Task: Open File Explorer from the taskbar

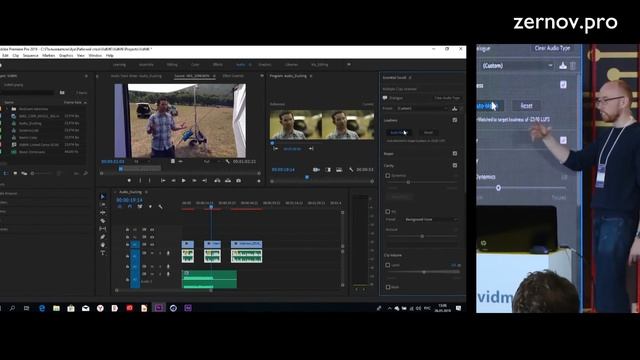Action: coord(56,308)
